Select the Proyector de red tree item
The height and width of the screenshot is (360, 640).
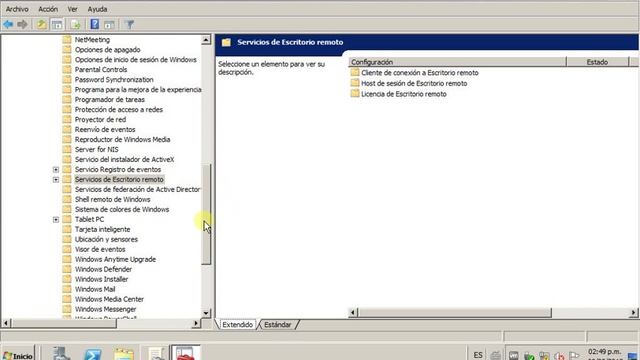pos(100,120)
